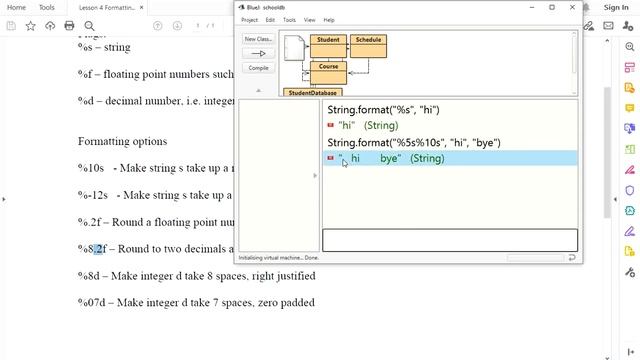
Task: Click the share with others icon
Action: tap(628, 26)
